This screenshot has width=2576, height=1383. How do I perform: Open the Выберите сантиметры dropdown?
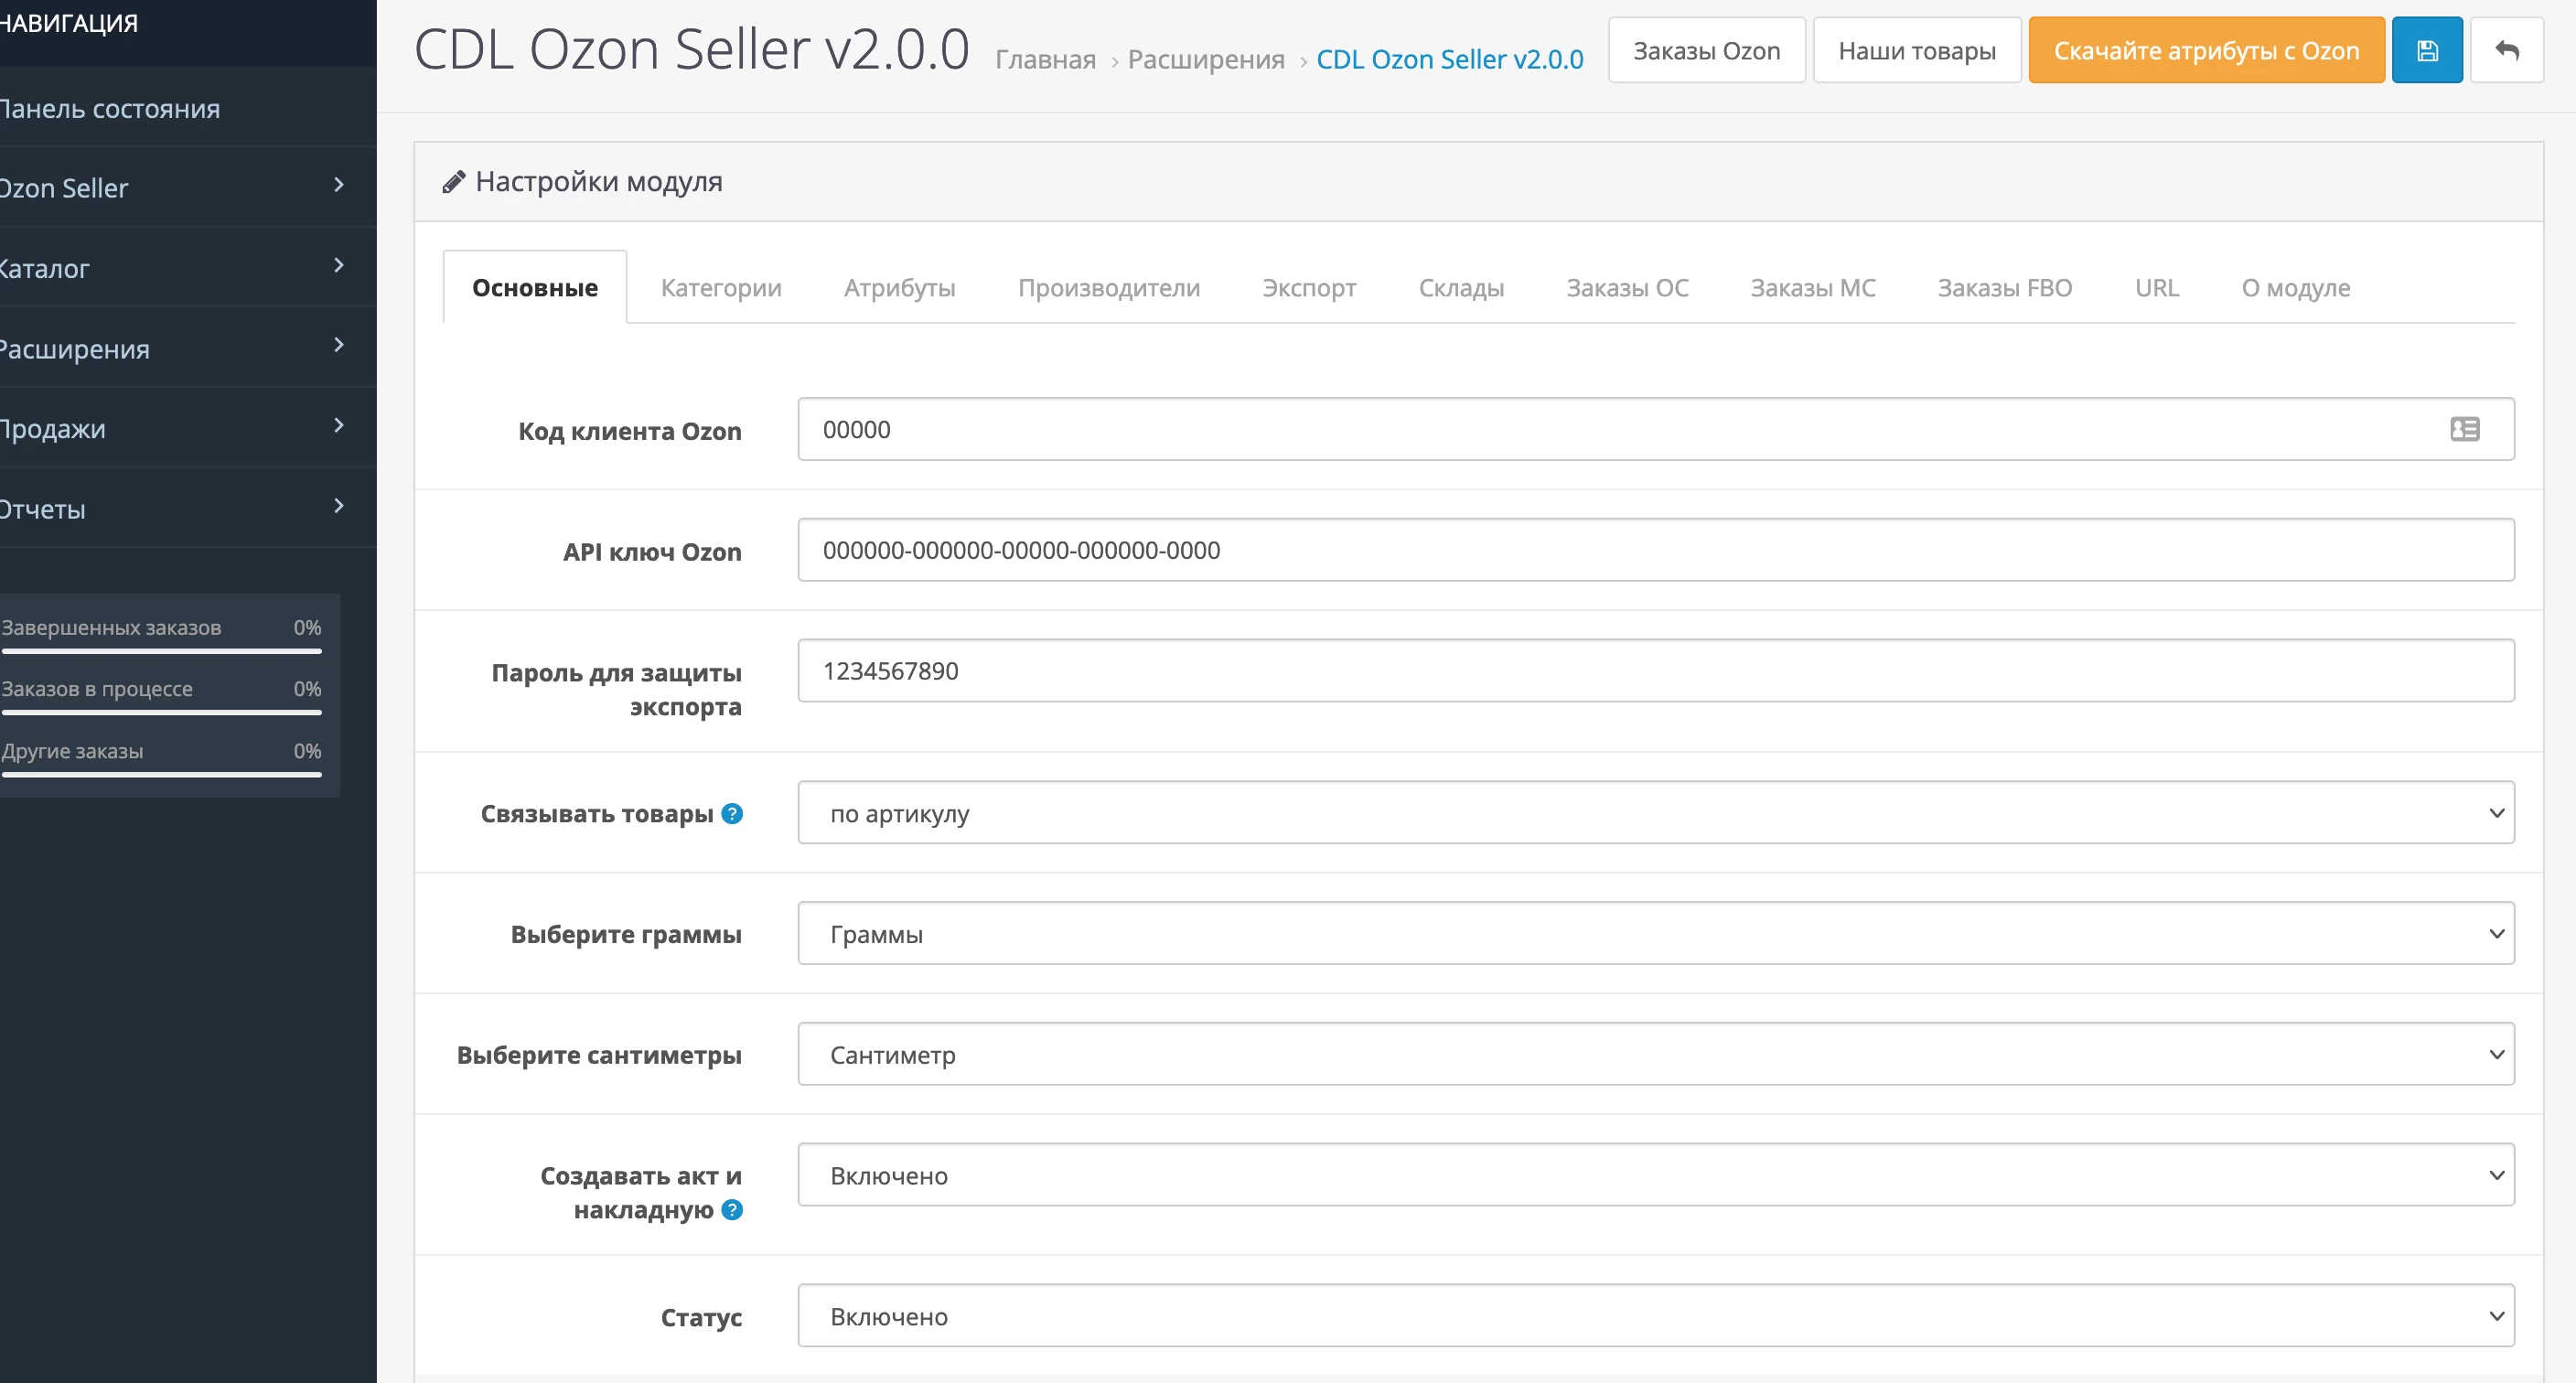[x=1656, y=1054]
